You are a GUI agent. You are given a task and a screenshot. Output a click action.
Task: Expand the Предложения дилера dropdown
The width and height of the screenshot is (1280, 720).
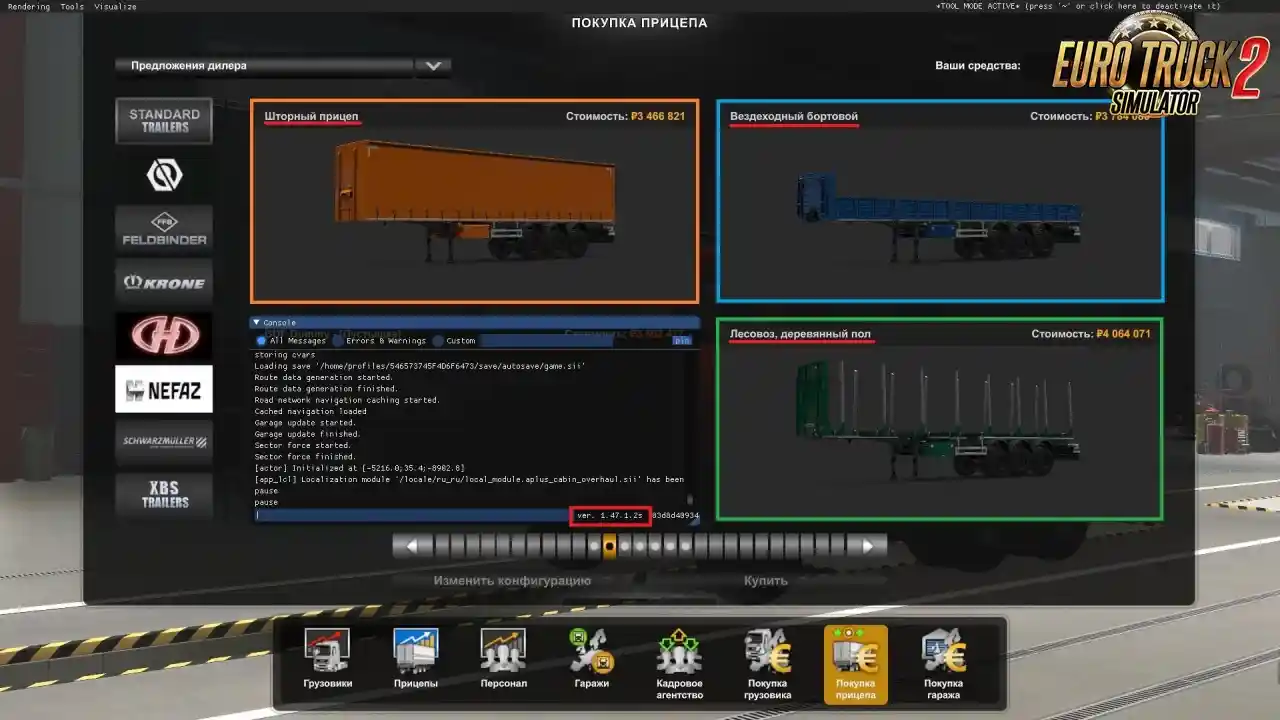(432, 66)
